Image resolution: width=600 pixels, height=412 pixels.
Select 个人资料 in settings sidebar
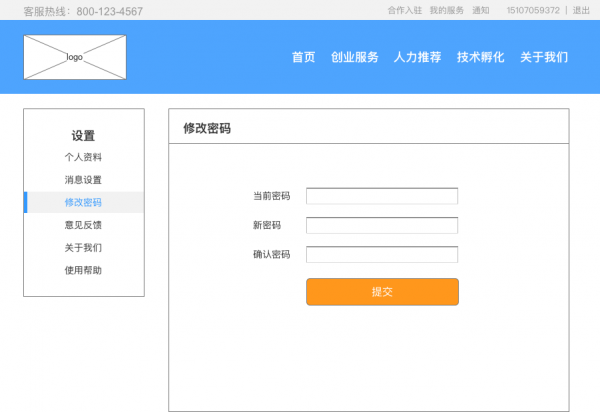(83, 157)
